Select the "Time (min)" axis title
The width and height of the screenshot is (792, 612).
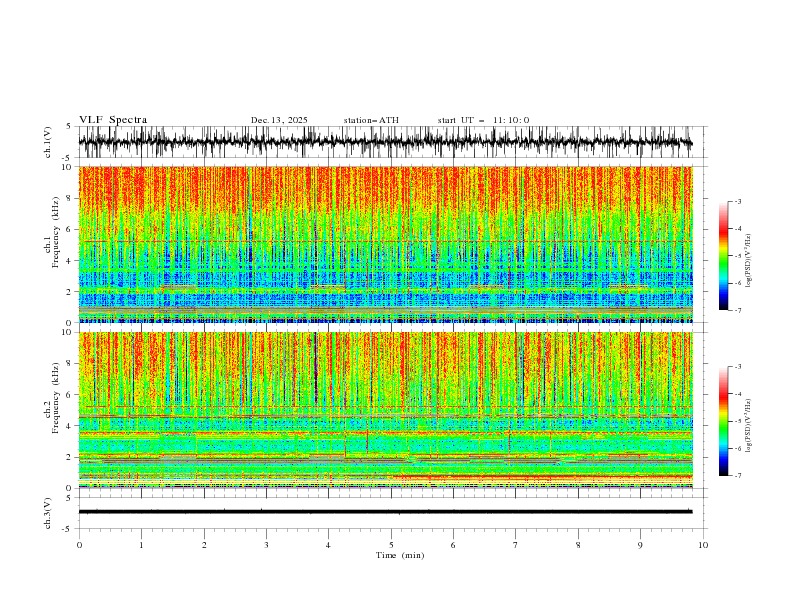[x=400, y=555]
